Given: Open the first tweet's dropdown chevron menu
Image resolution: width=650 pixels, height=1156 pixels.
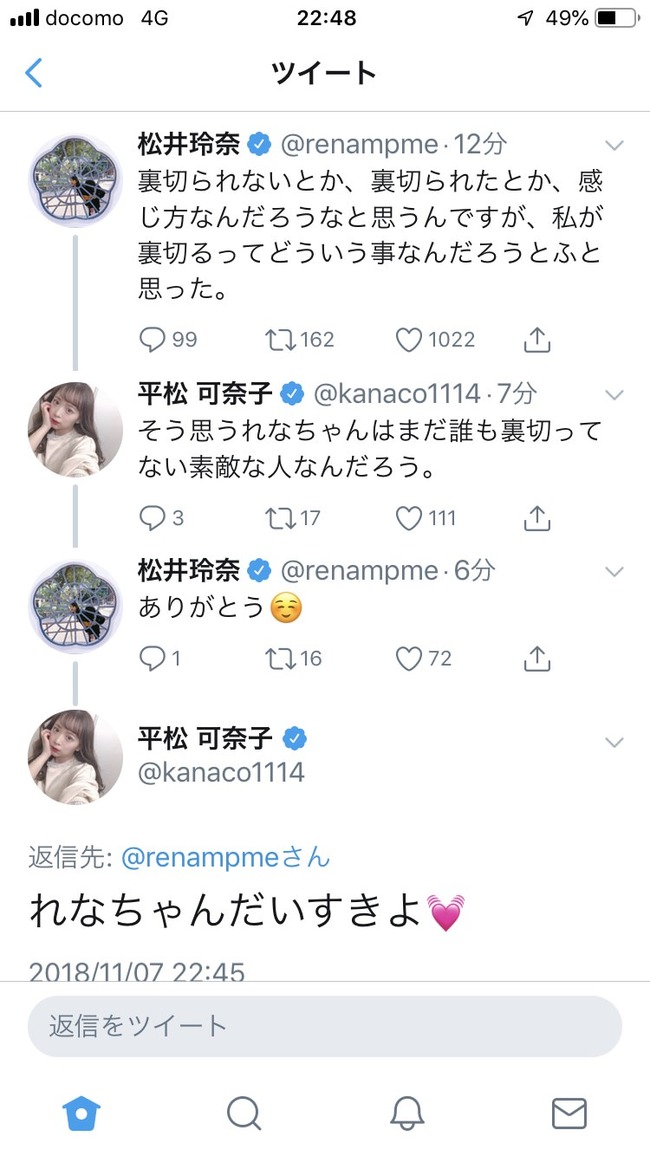Looking at the screenshot, I should [x=614, y=146].
